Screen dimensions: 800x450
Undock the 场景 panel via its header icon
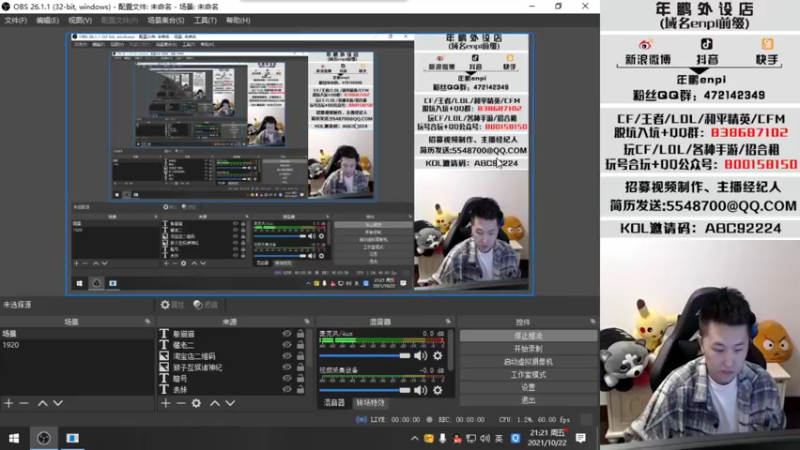(148, 321)
